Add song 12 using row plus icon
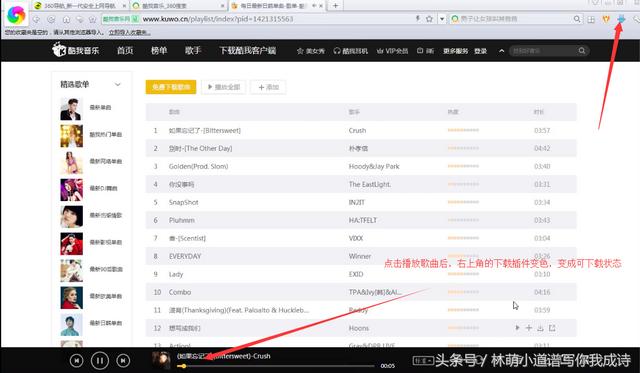The height and width of the screenshot is (373, 640). 529,328
